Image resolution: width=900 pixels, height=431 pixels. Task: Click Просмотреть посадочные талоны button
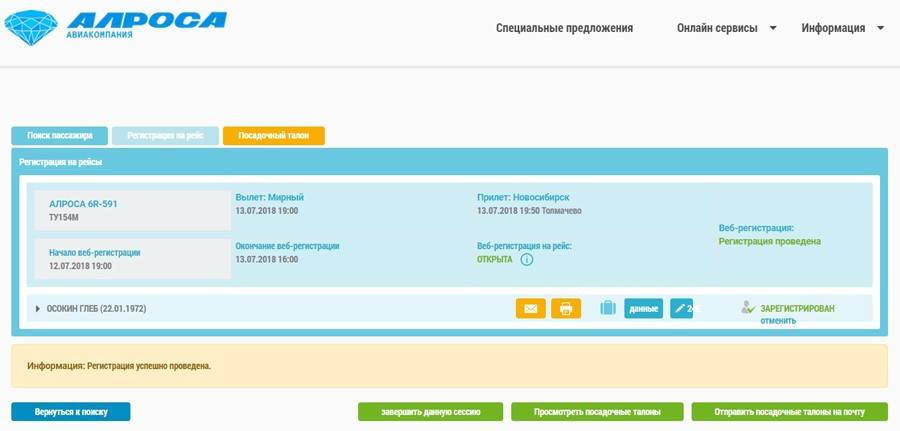[x=597, y=412]
